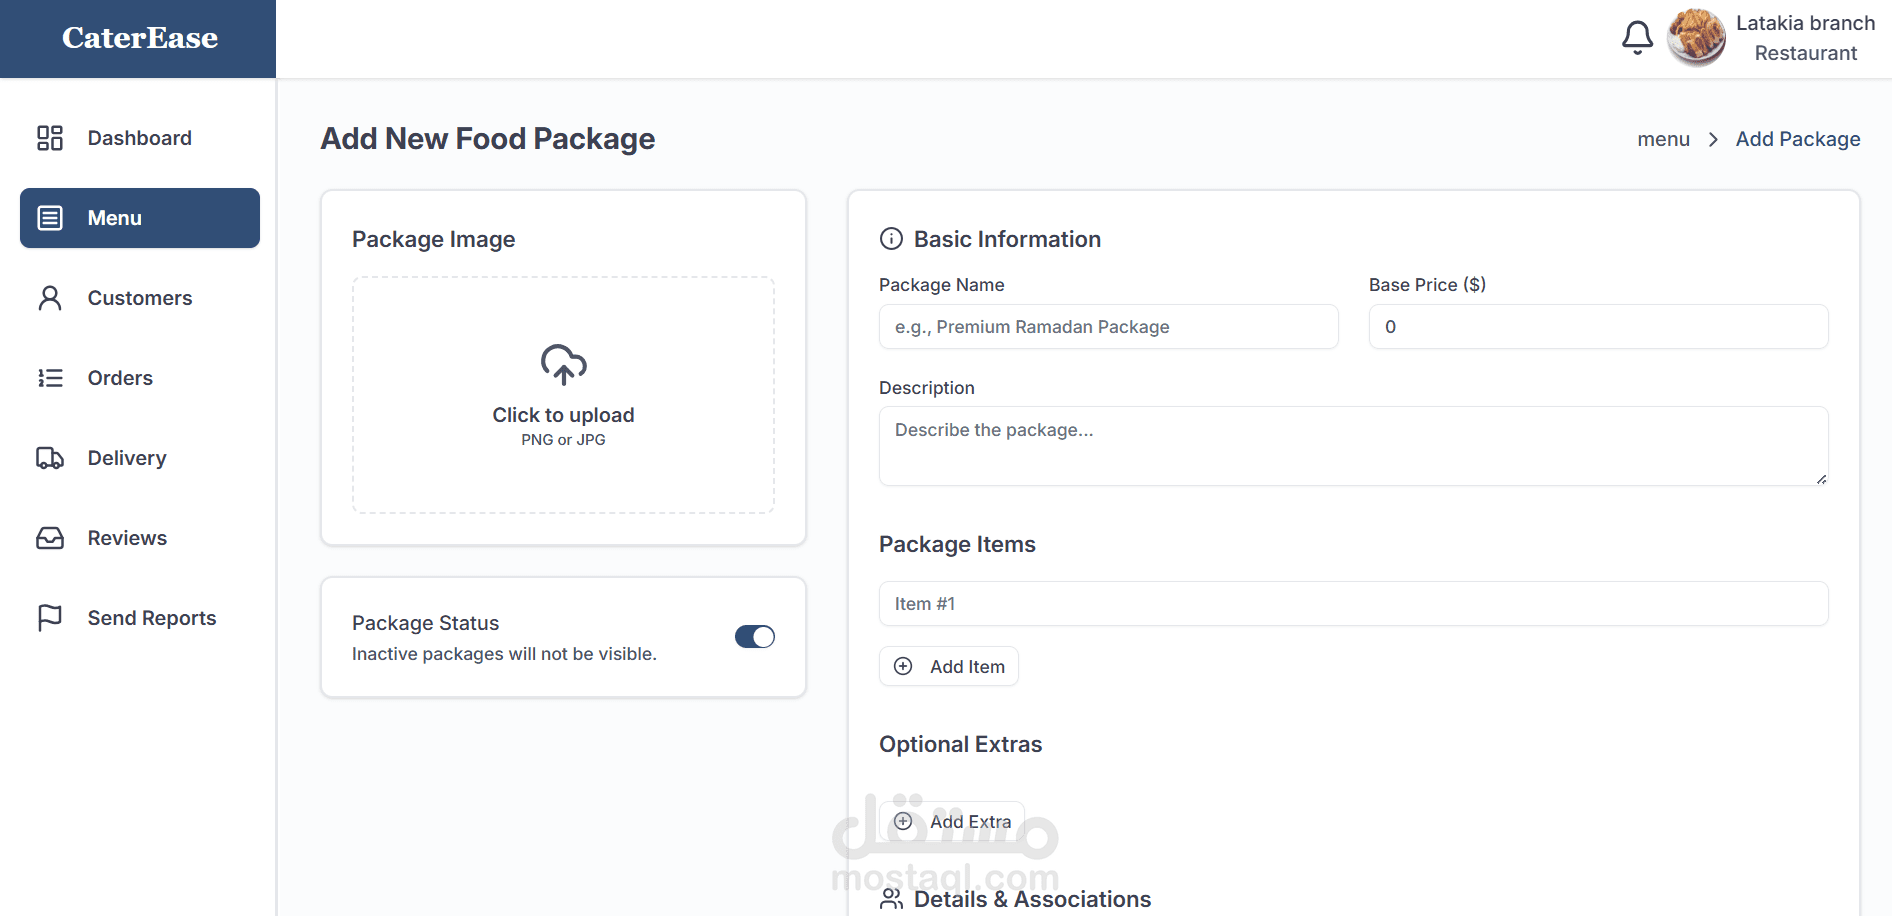Click the Send Reports flag icon
Image resolution: width=1892 pixels, height=916 pixels.
click(x=50, y=618)
